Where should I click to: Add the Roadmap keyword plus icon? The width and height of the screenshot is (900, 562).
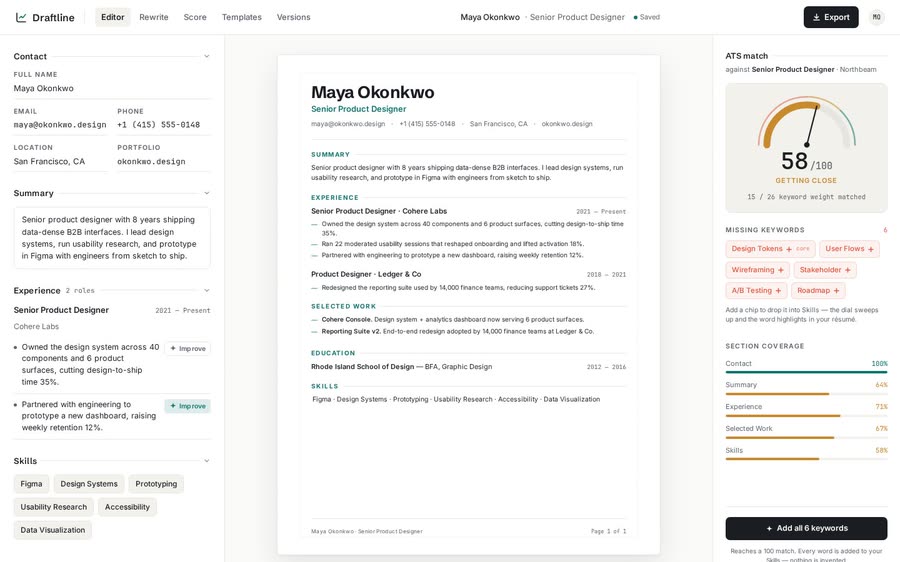coord(836,290)
